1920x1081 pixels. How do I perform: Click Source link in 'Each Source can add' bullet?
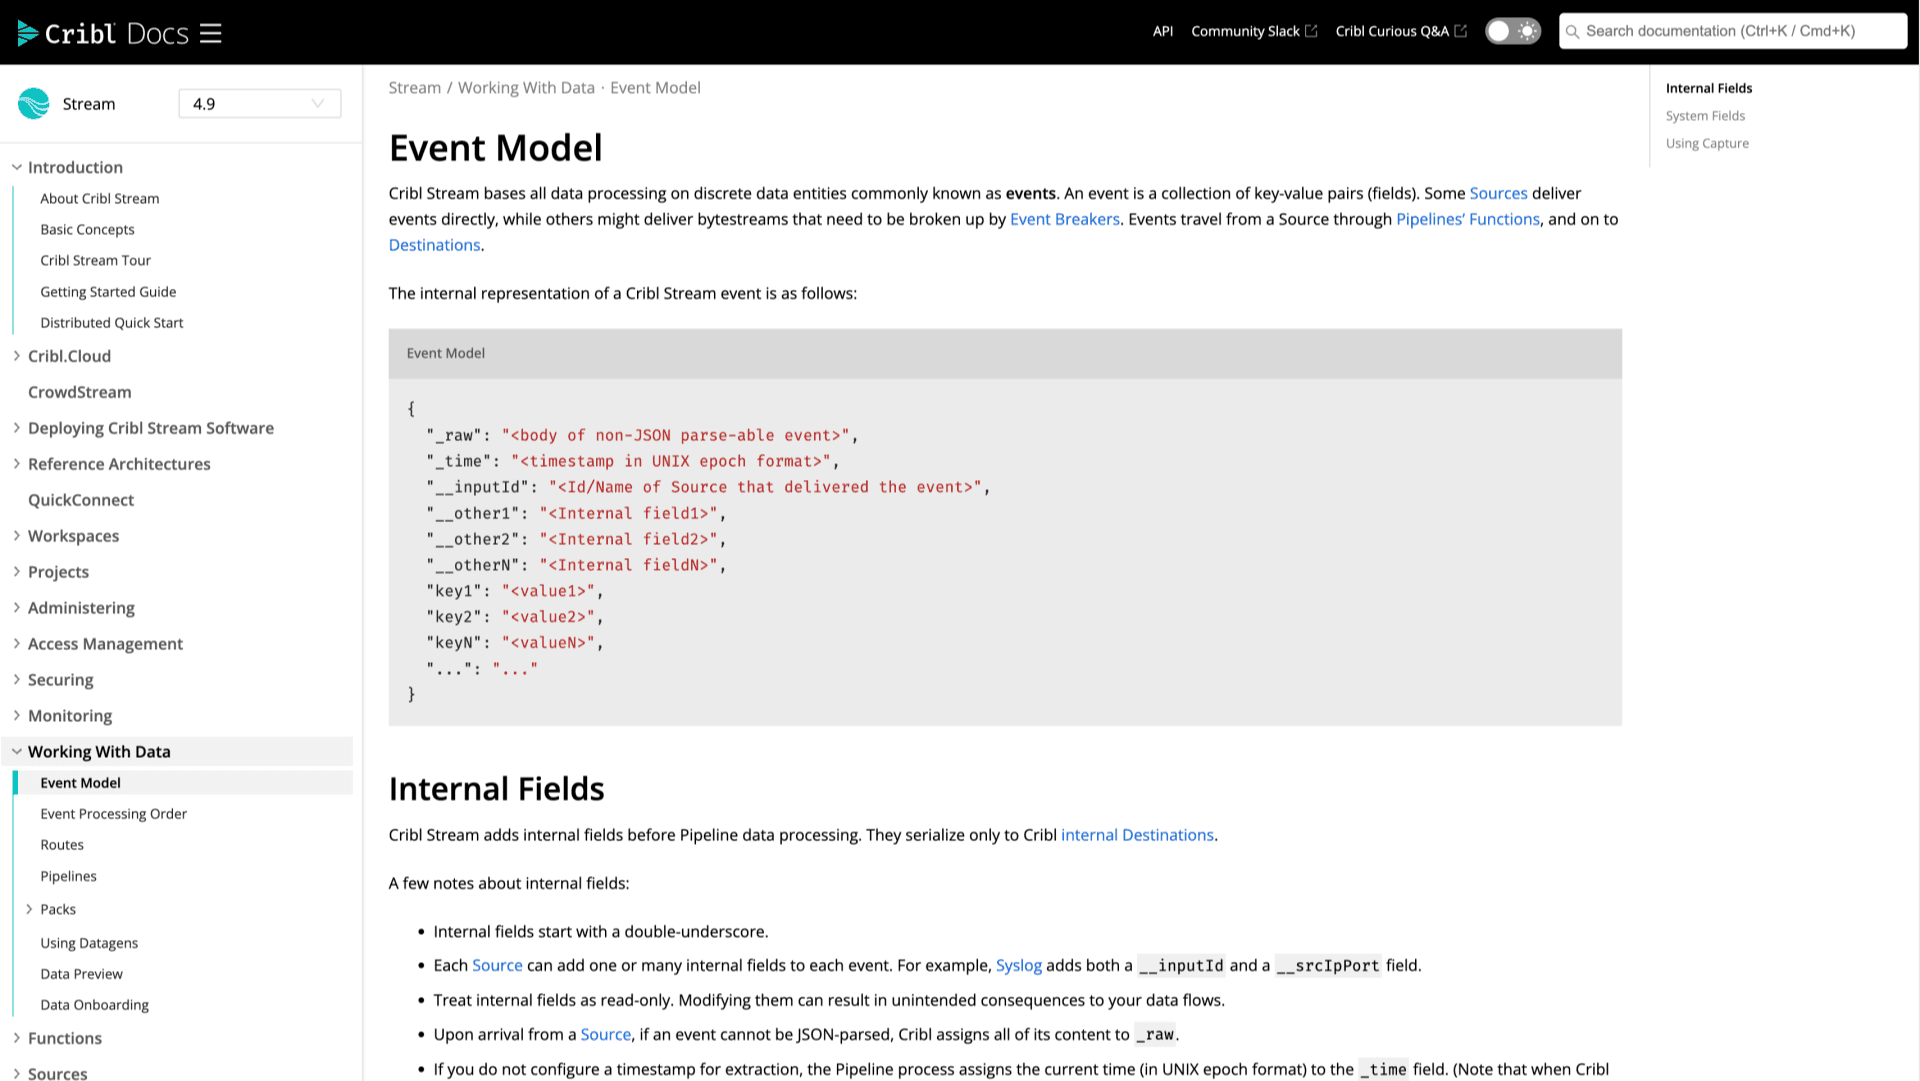coord(497,965)
